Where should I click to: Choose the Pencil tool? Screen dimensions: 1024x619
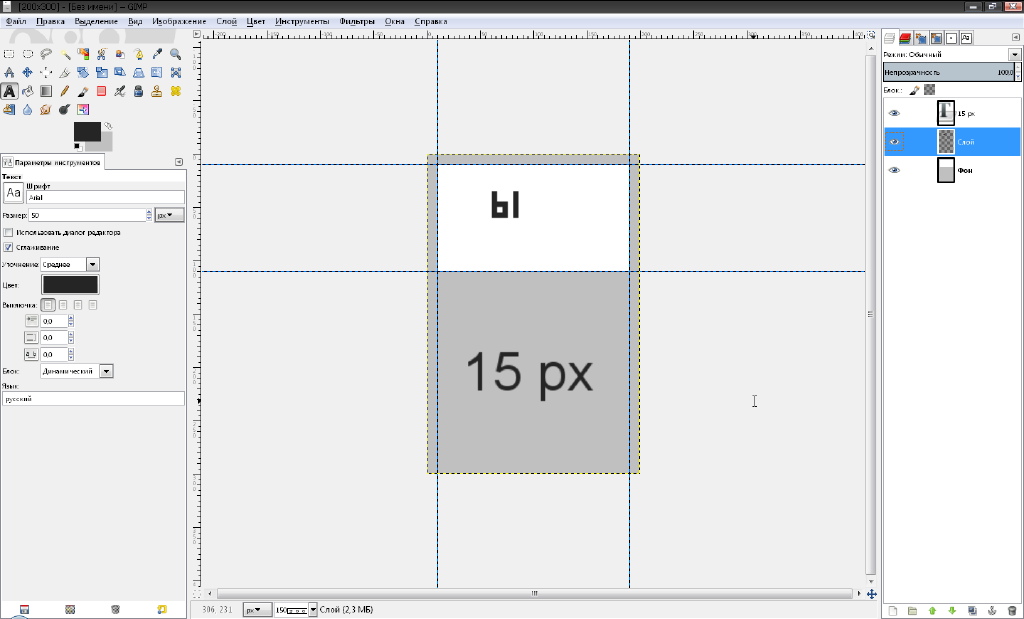(x=64, y=91)
